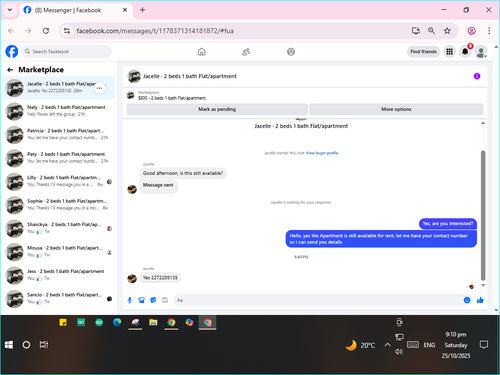Click the message input field Aa
The height and width of the screenshot is (375, 500).
[x=317, y=300]
